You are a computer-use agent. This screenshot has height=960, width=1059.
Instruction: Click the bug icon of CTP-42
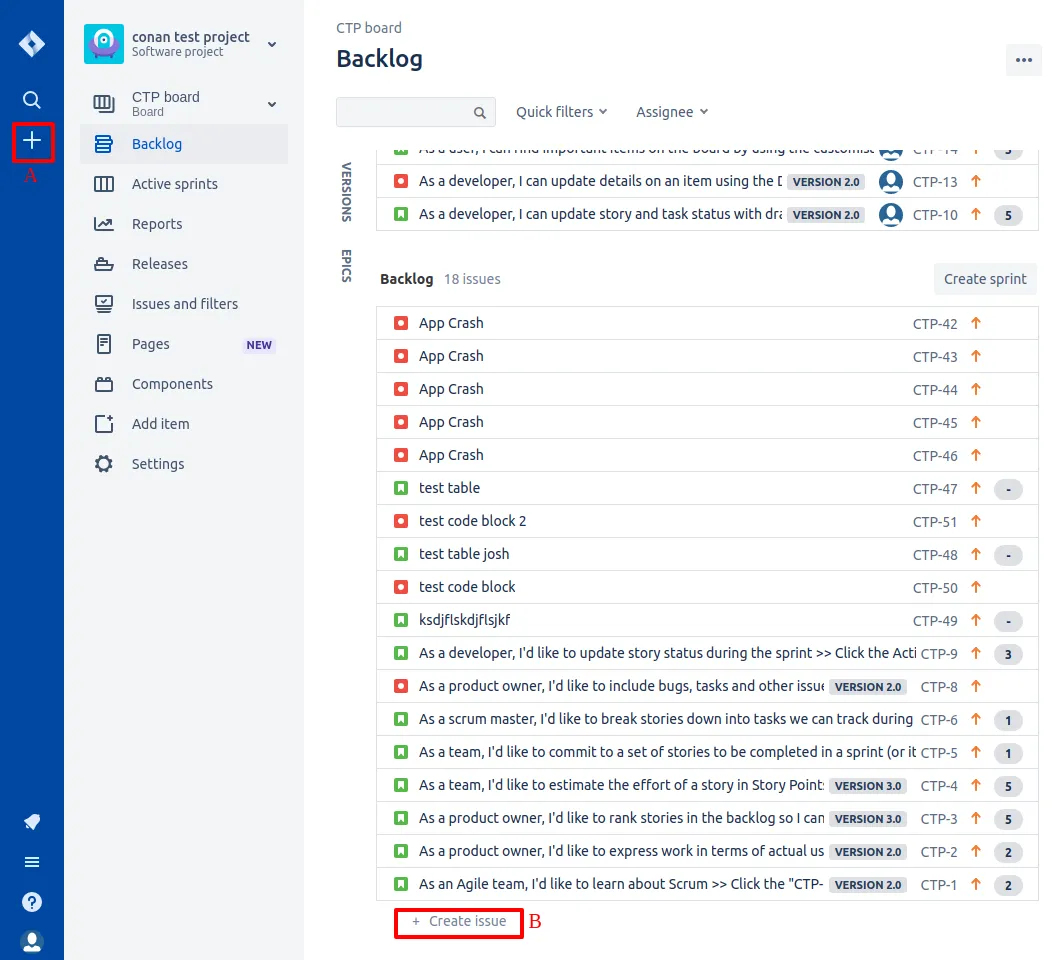pos(401,323)
